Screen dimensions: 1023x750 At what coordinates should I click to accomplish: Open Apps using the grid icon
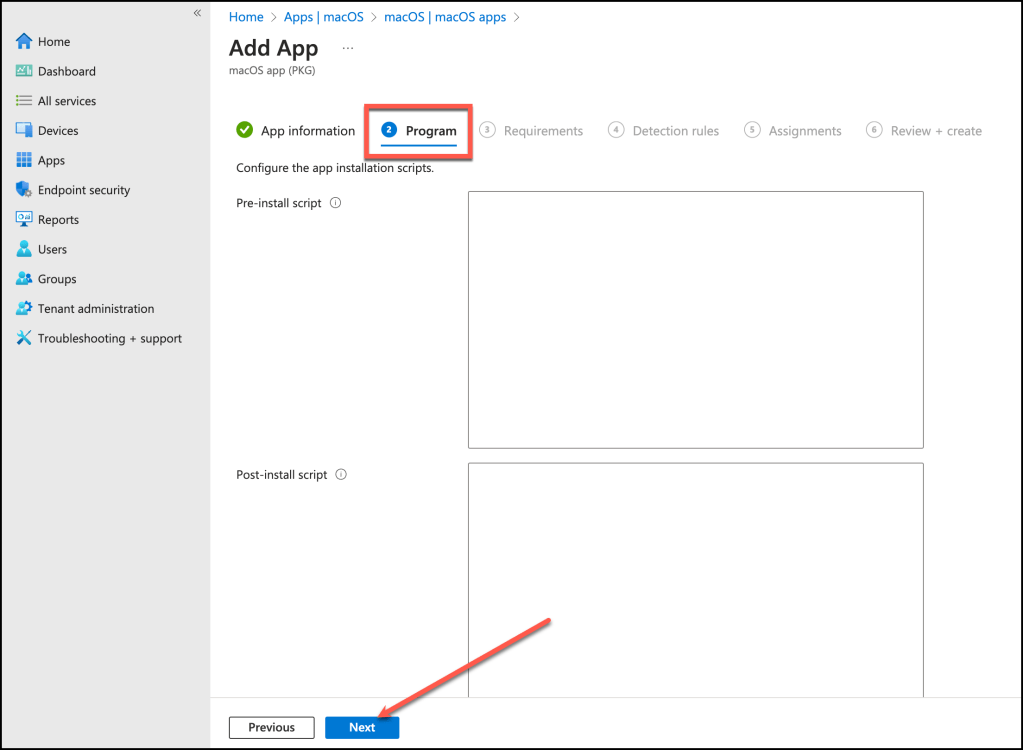tap(24, 160)
